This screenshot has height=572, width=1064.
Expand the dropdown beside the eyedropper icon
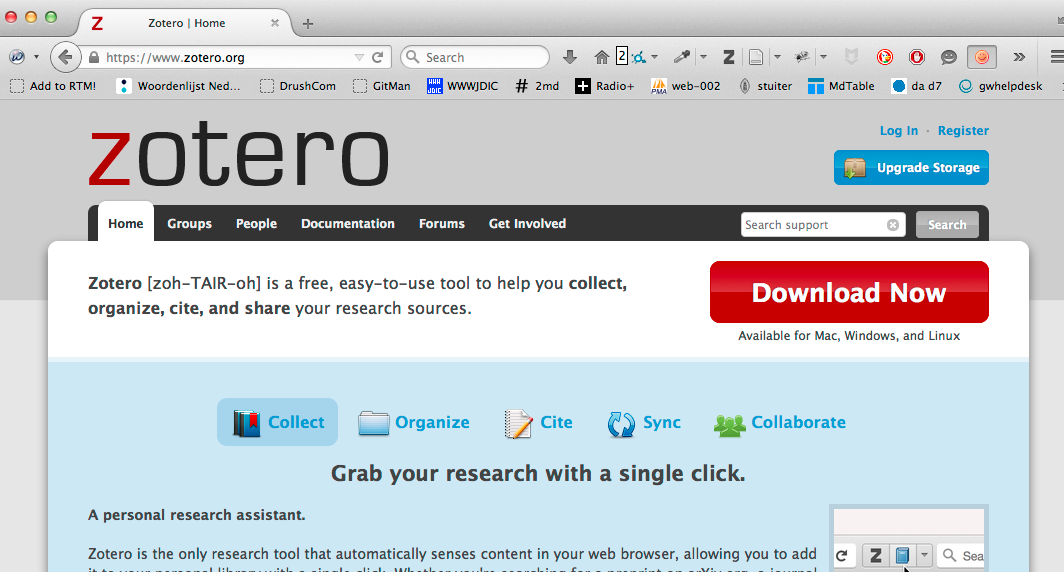(703, 57)
